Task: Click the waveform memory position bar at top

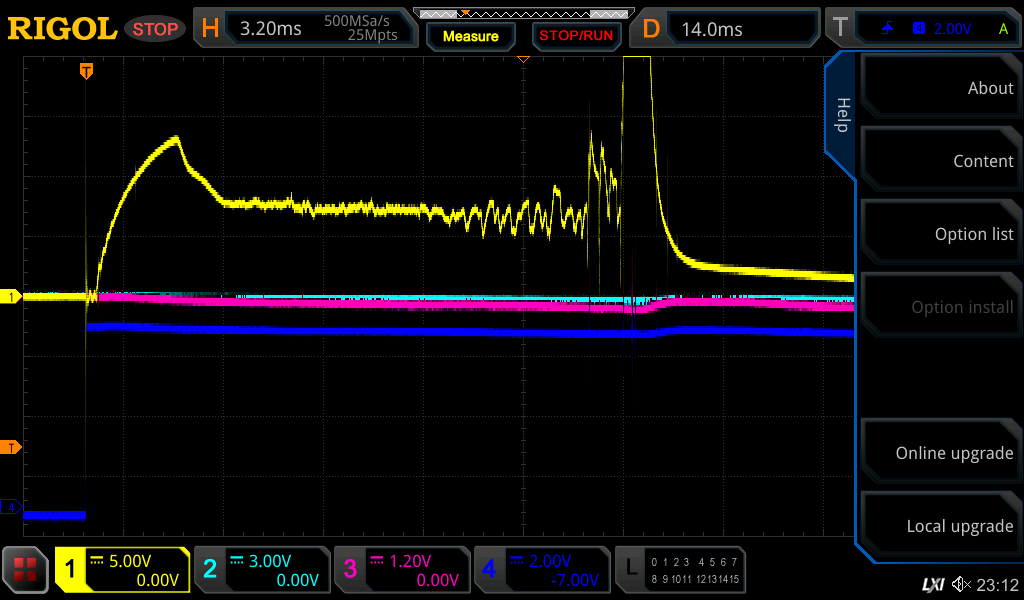Action: [522, 14]
